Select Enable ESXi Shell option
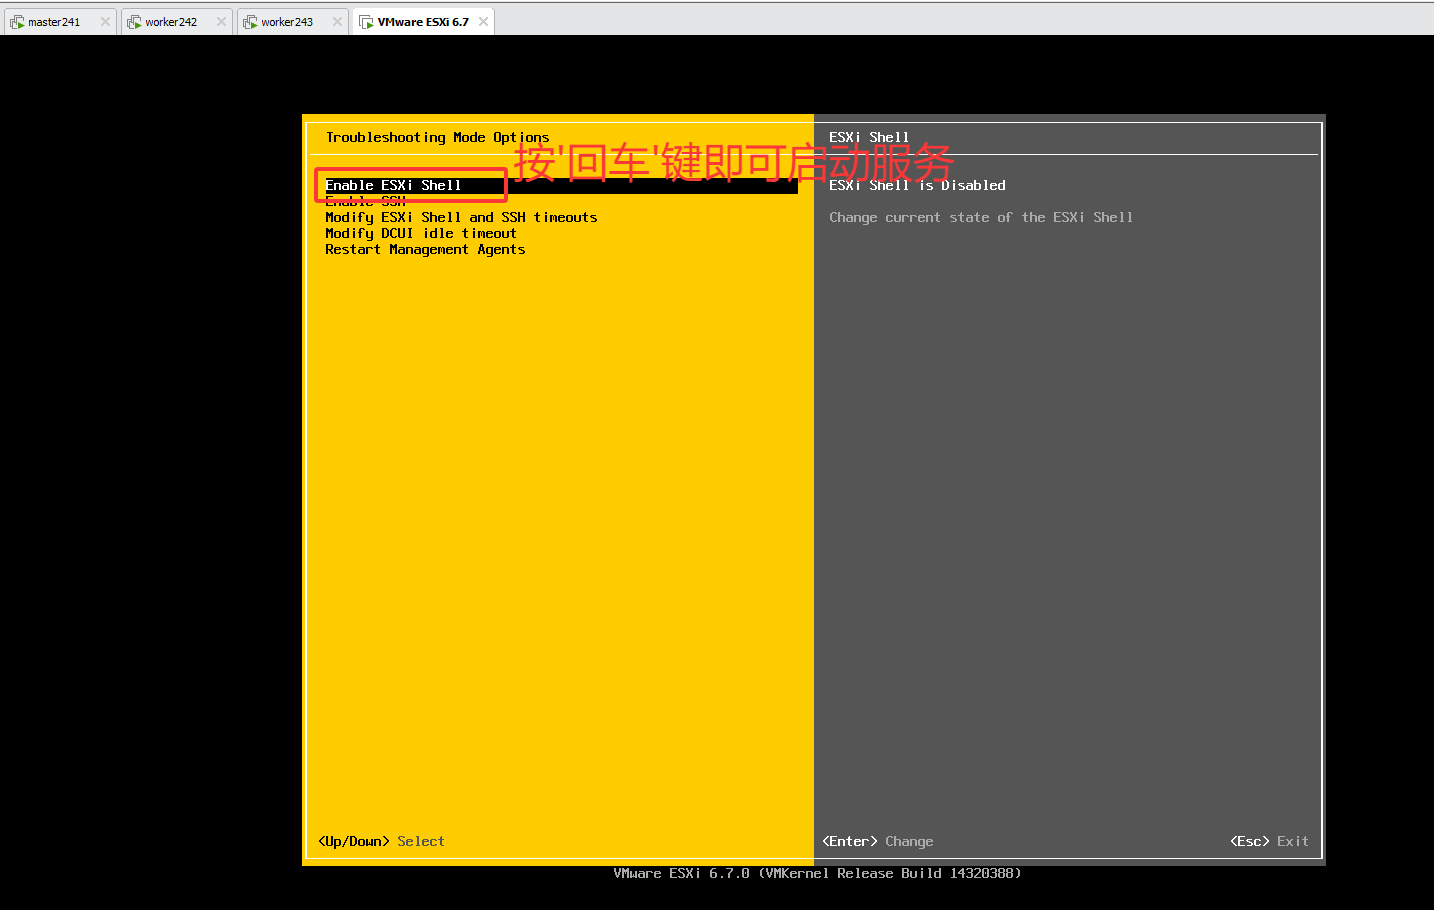The width and height of the screenshot is (1434, 910). pyautogui.click(x=560, y=185)
